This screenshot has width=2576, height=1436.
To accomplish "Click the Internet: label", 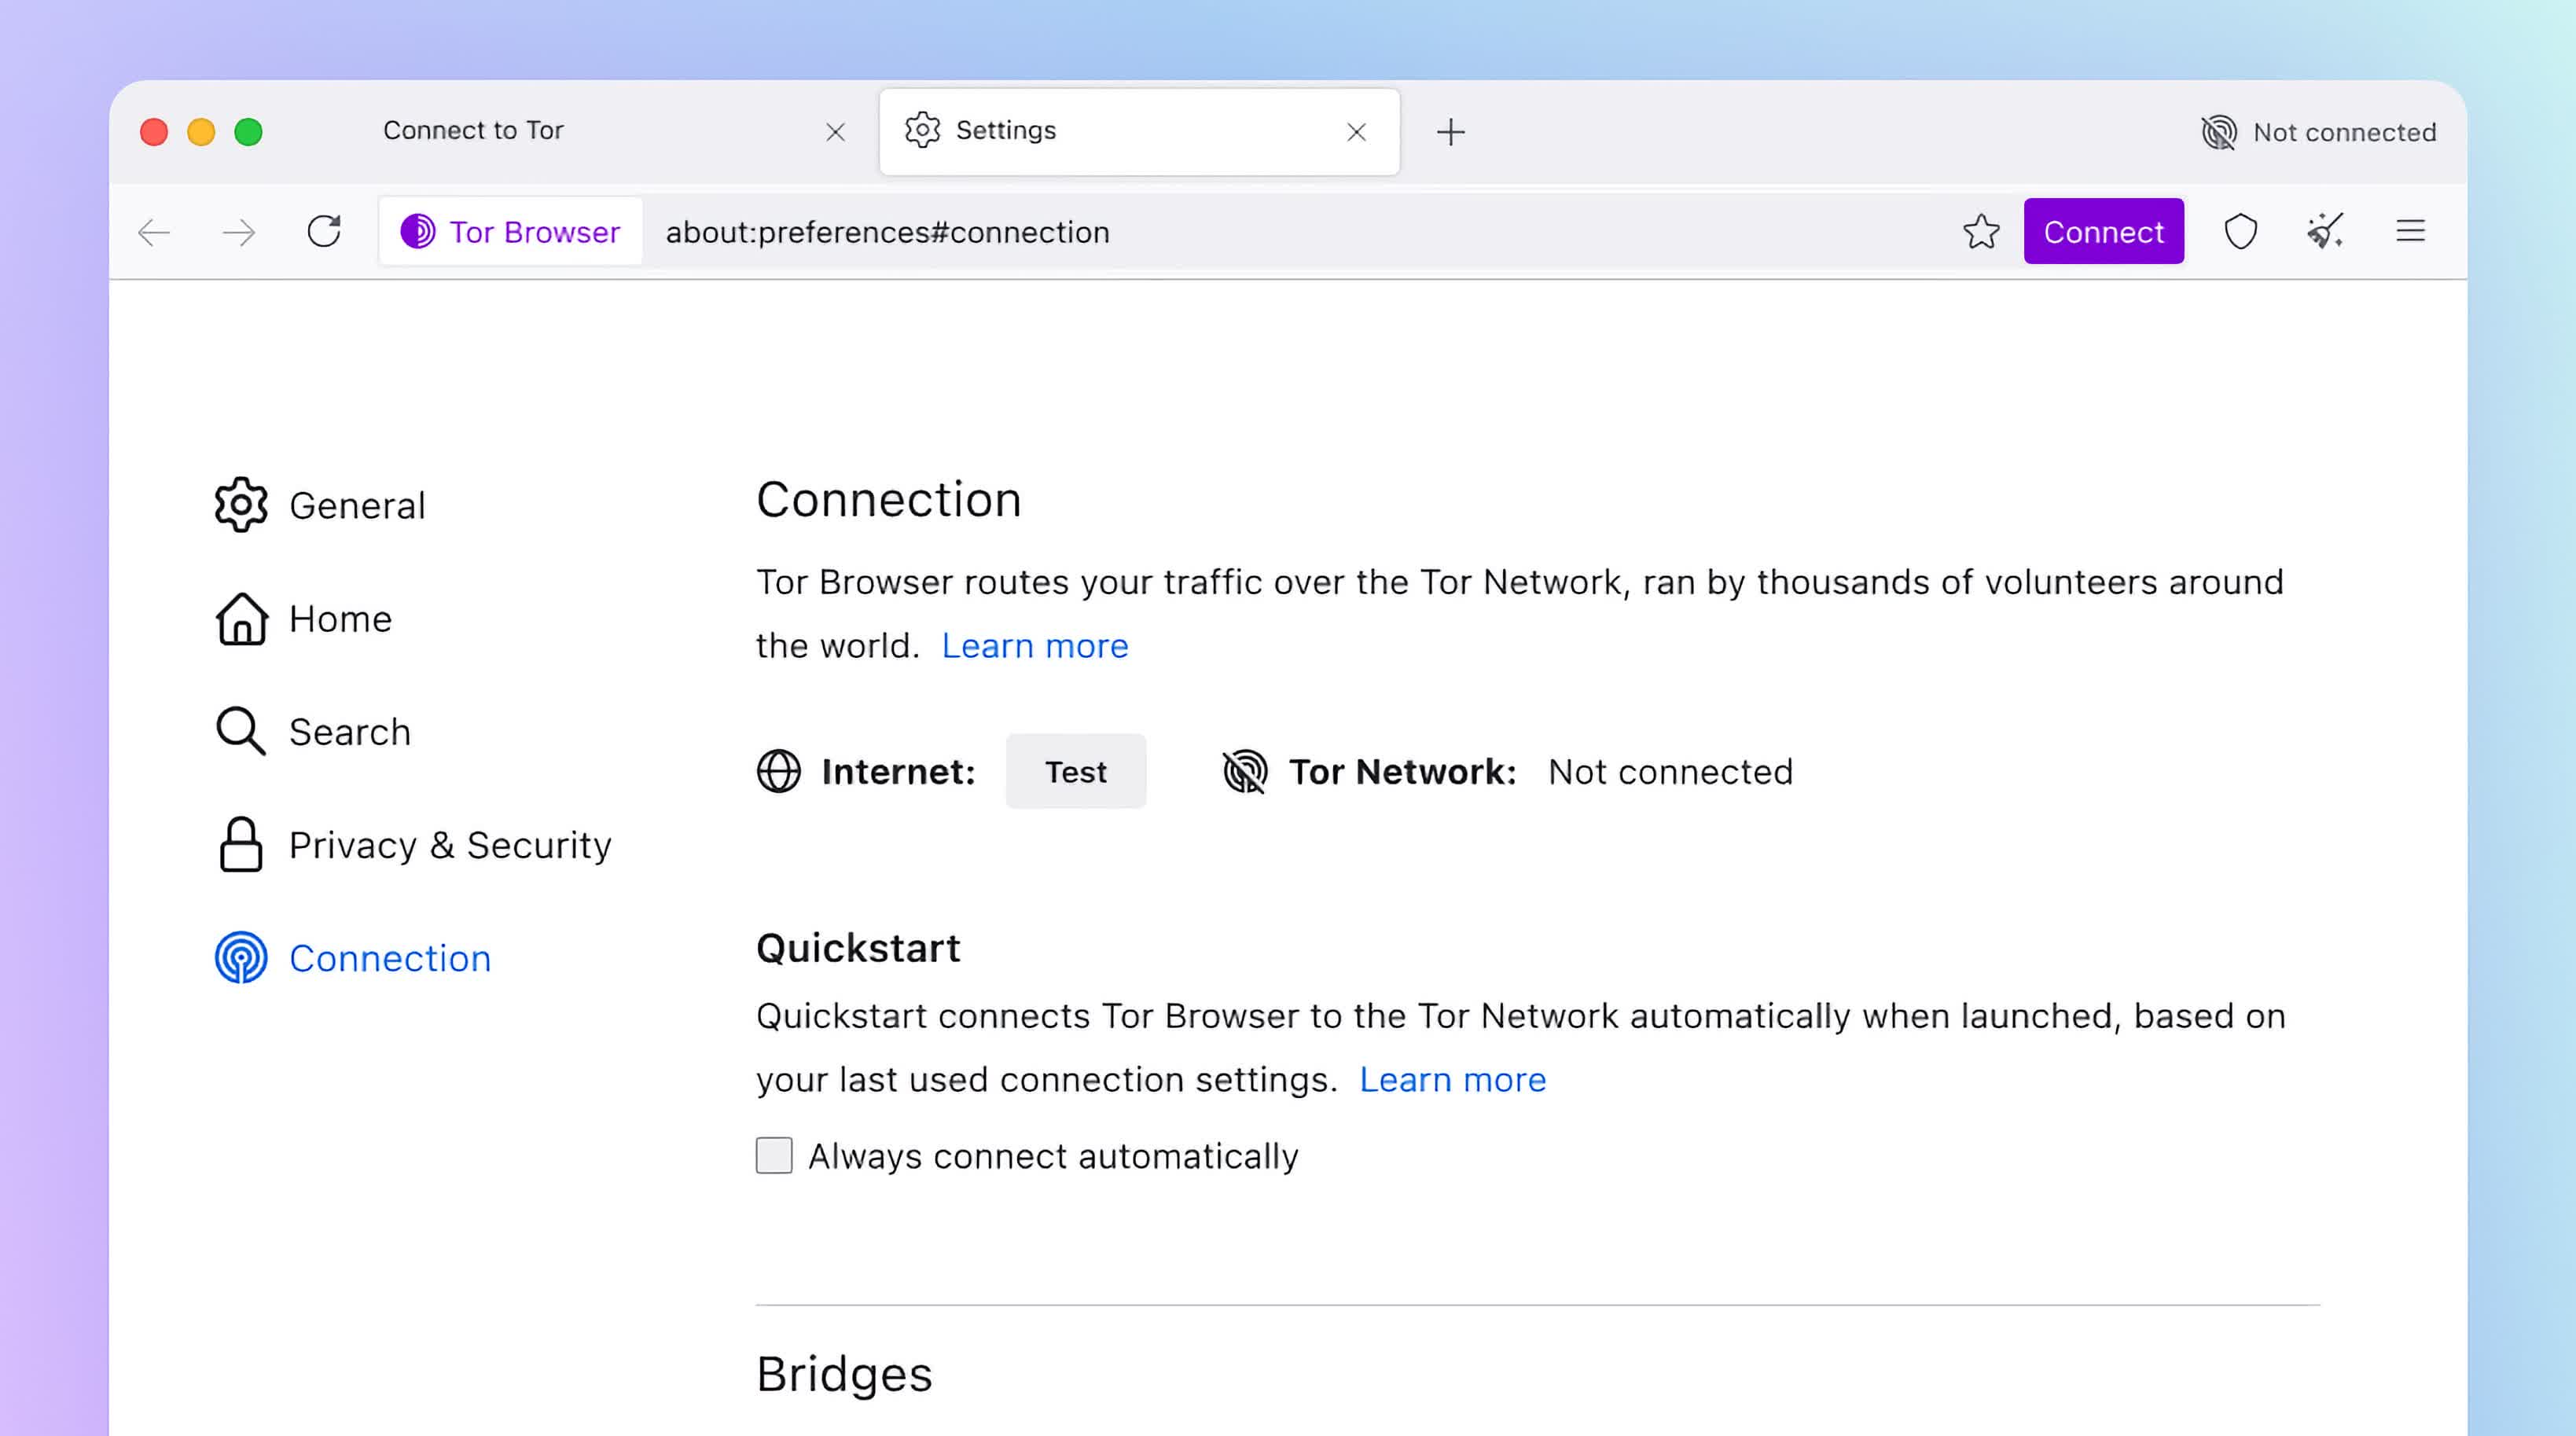I will [x=898, y=772].
